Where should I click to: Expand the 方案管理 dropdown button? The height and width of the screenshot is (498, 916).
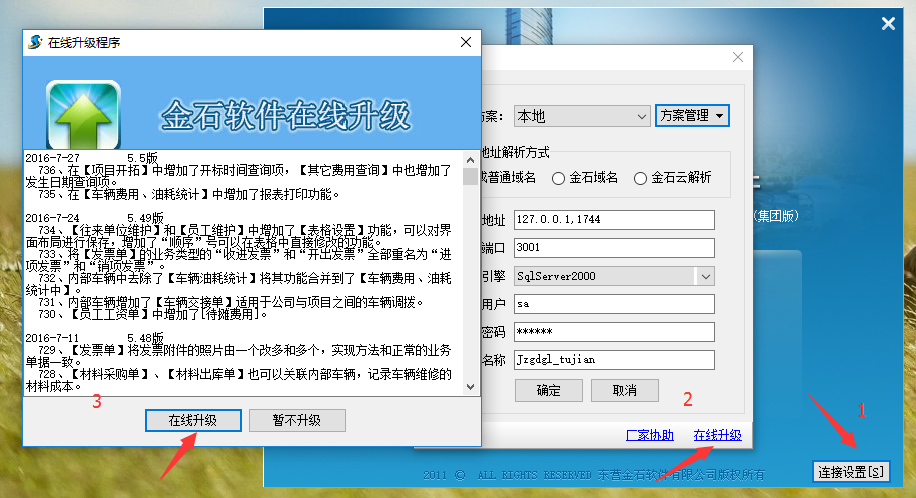pos(692,116)
